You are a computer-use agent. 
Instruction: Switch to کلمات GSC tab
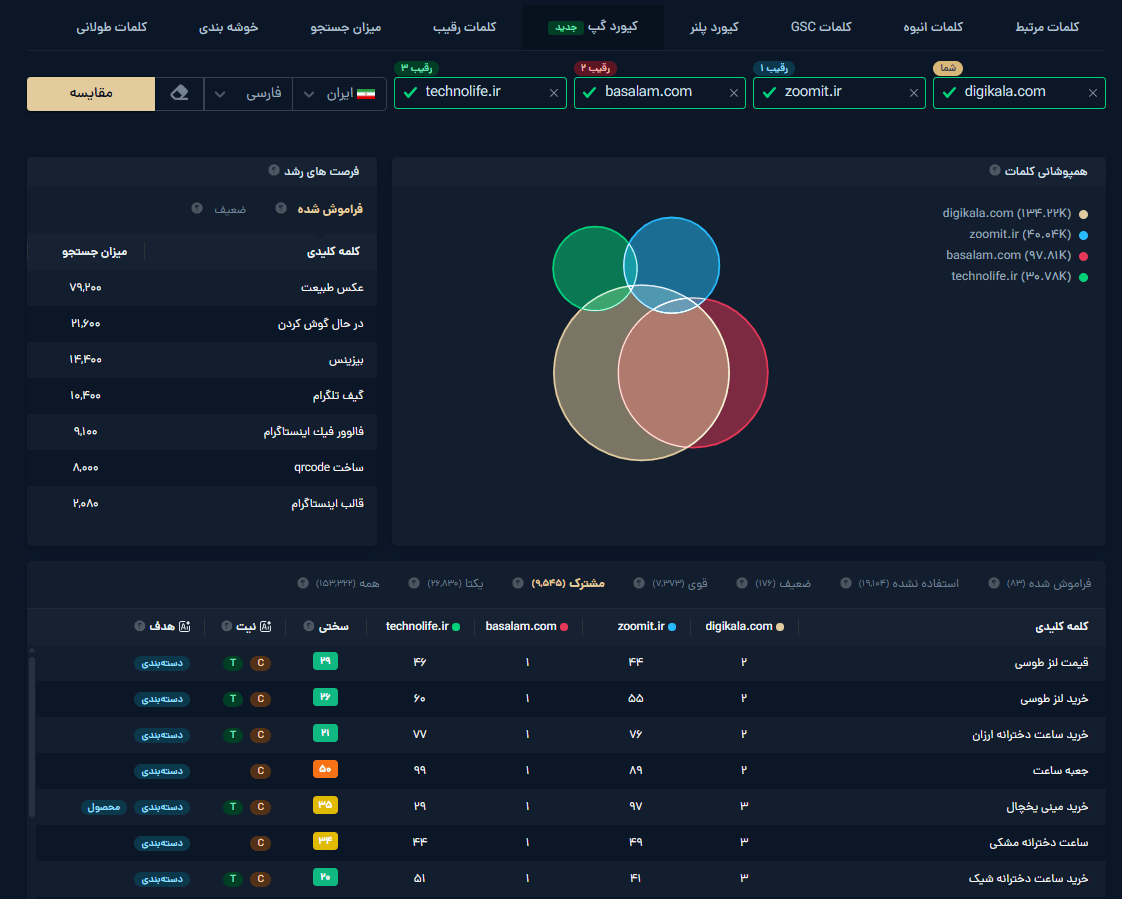click(821, 26)
